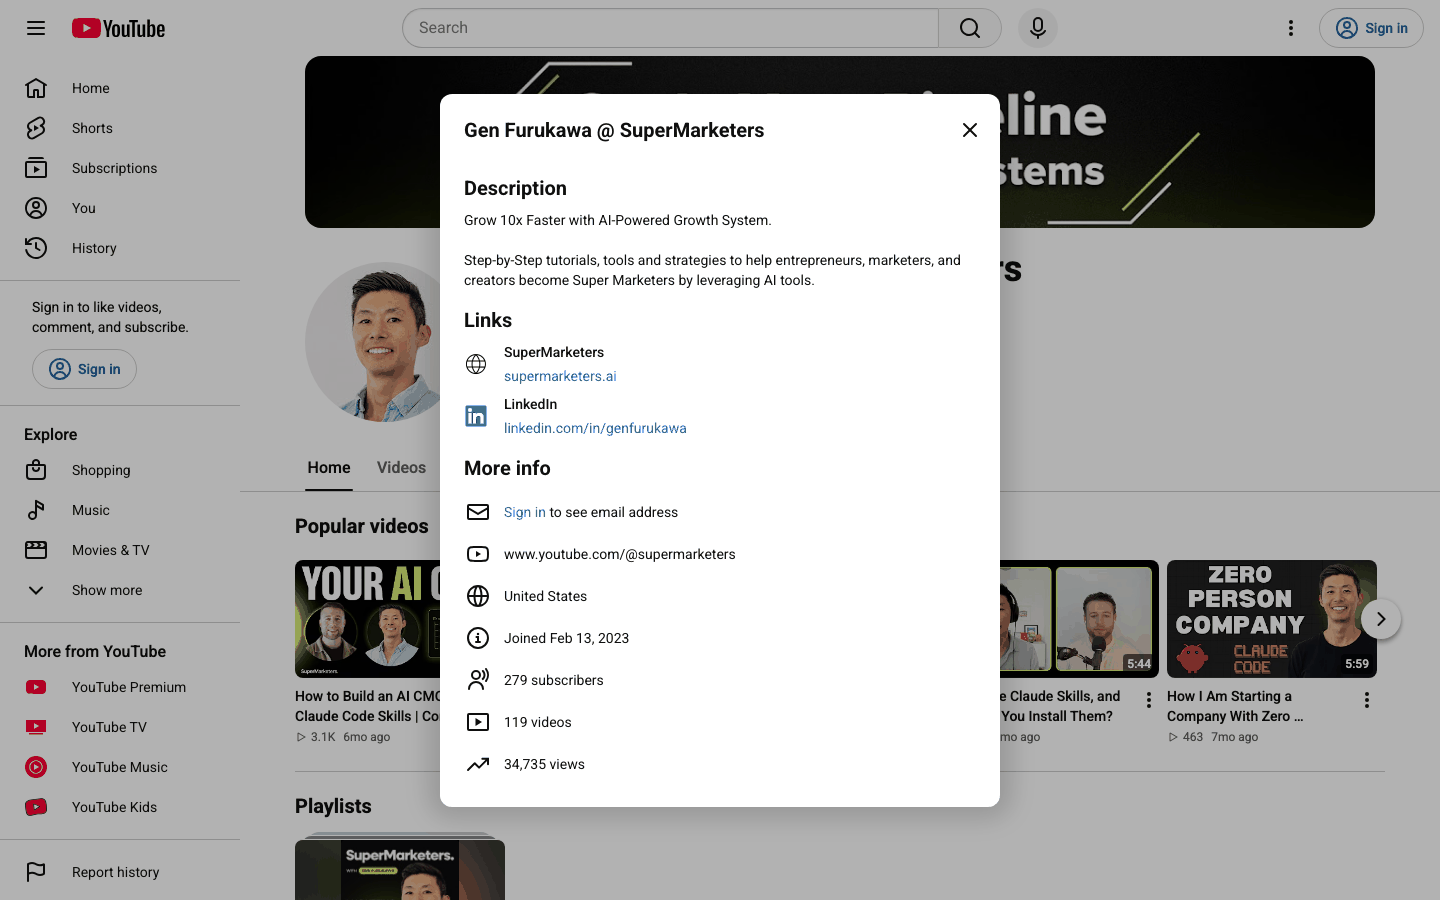View watch History
1440x900 pixels.
coord(120,248)
